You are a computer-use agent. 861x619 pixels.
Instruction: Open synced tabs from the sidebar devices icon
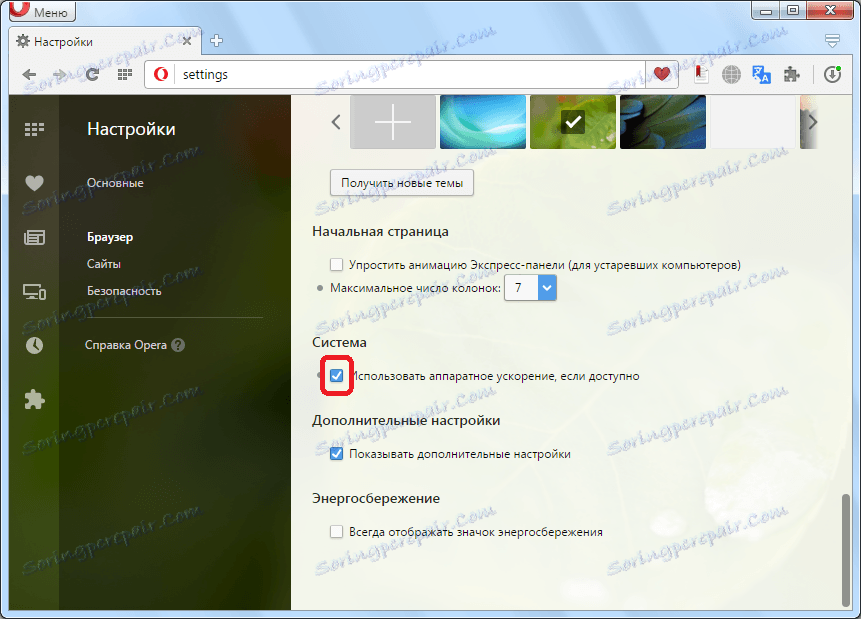34,292
